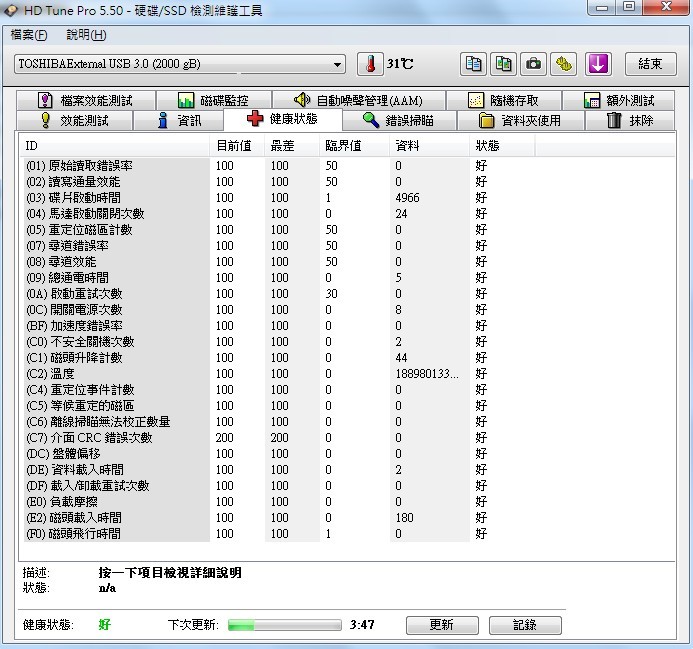The image size is (693, 649).
Task: Open the 資料夾使用 folder usage tab
Action: coord(519,121)
